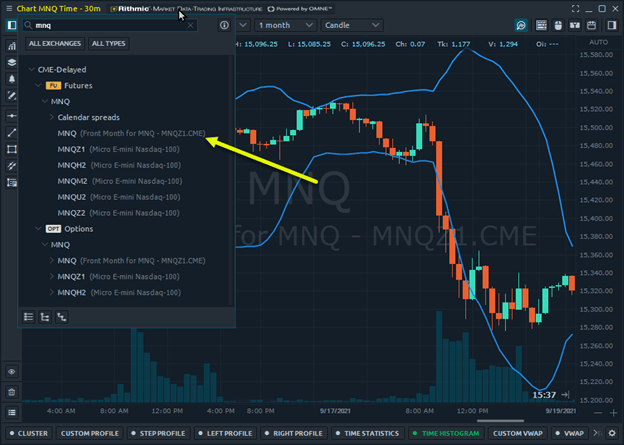Select the trend line tool
Image resolution: width=624 pixels, height=445 pixels.
coord(12,133)
